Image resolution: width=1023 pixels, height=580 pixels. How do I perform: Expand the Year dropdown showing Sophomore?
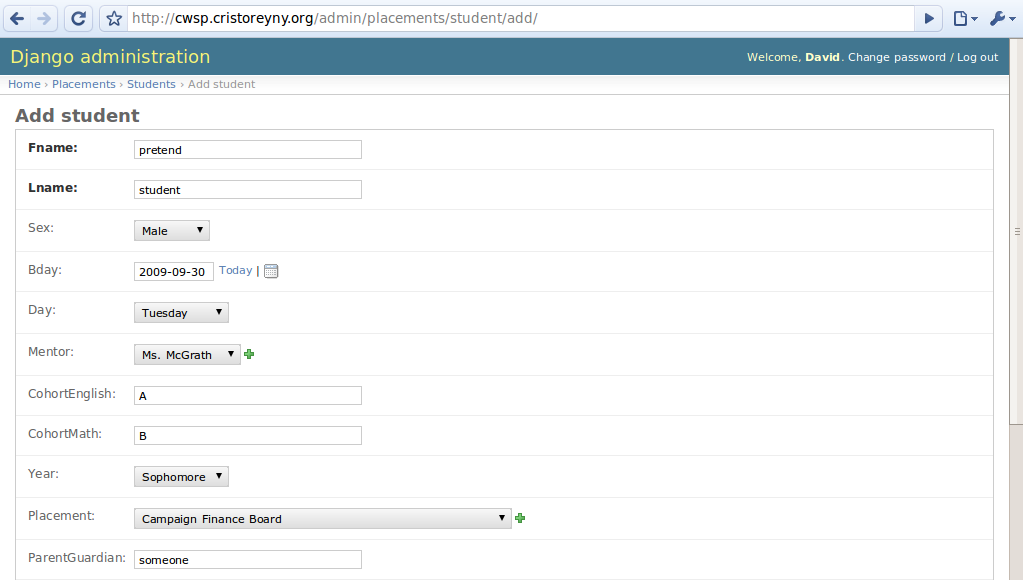pos(181,477)
